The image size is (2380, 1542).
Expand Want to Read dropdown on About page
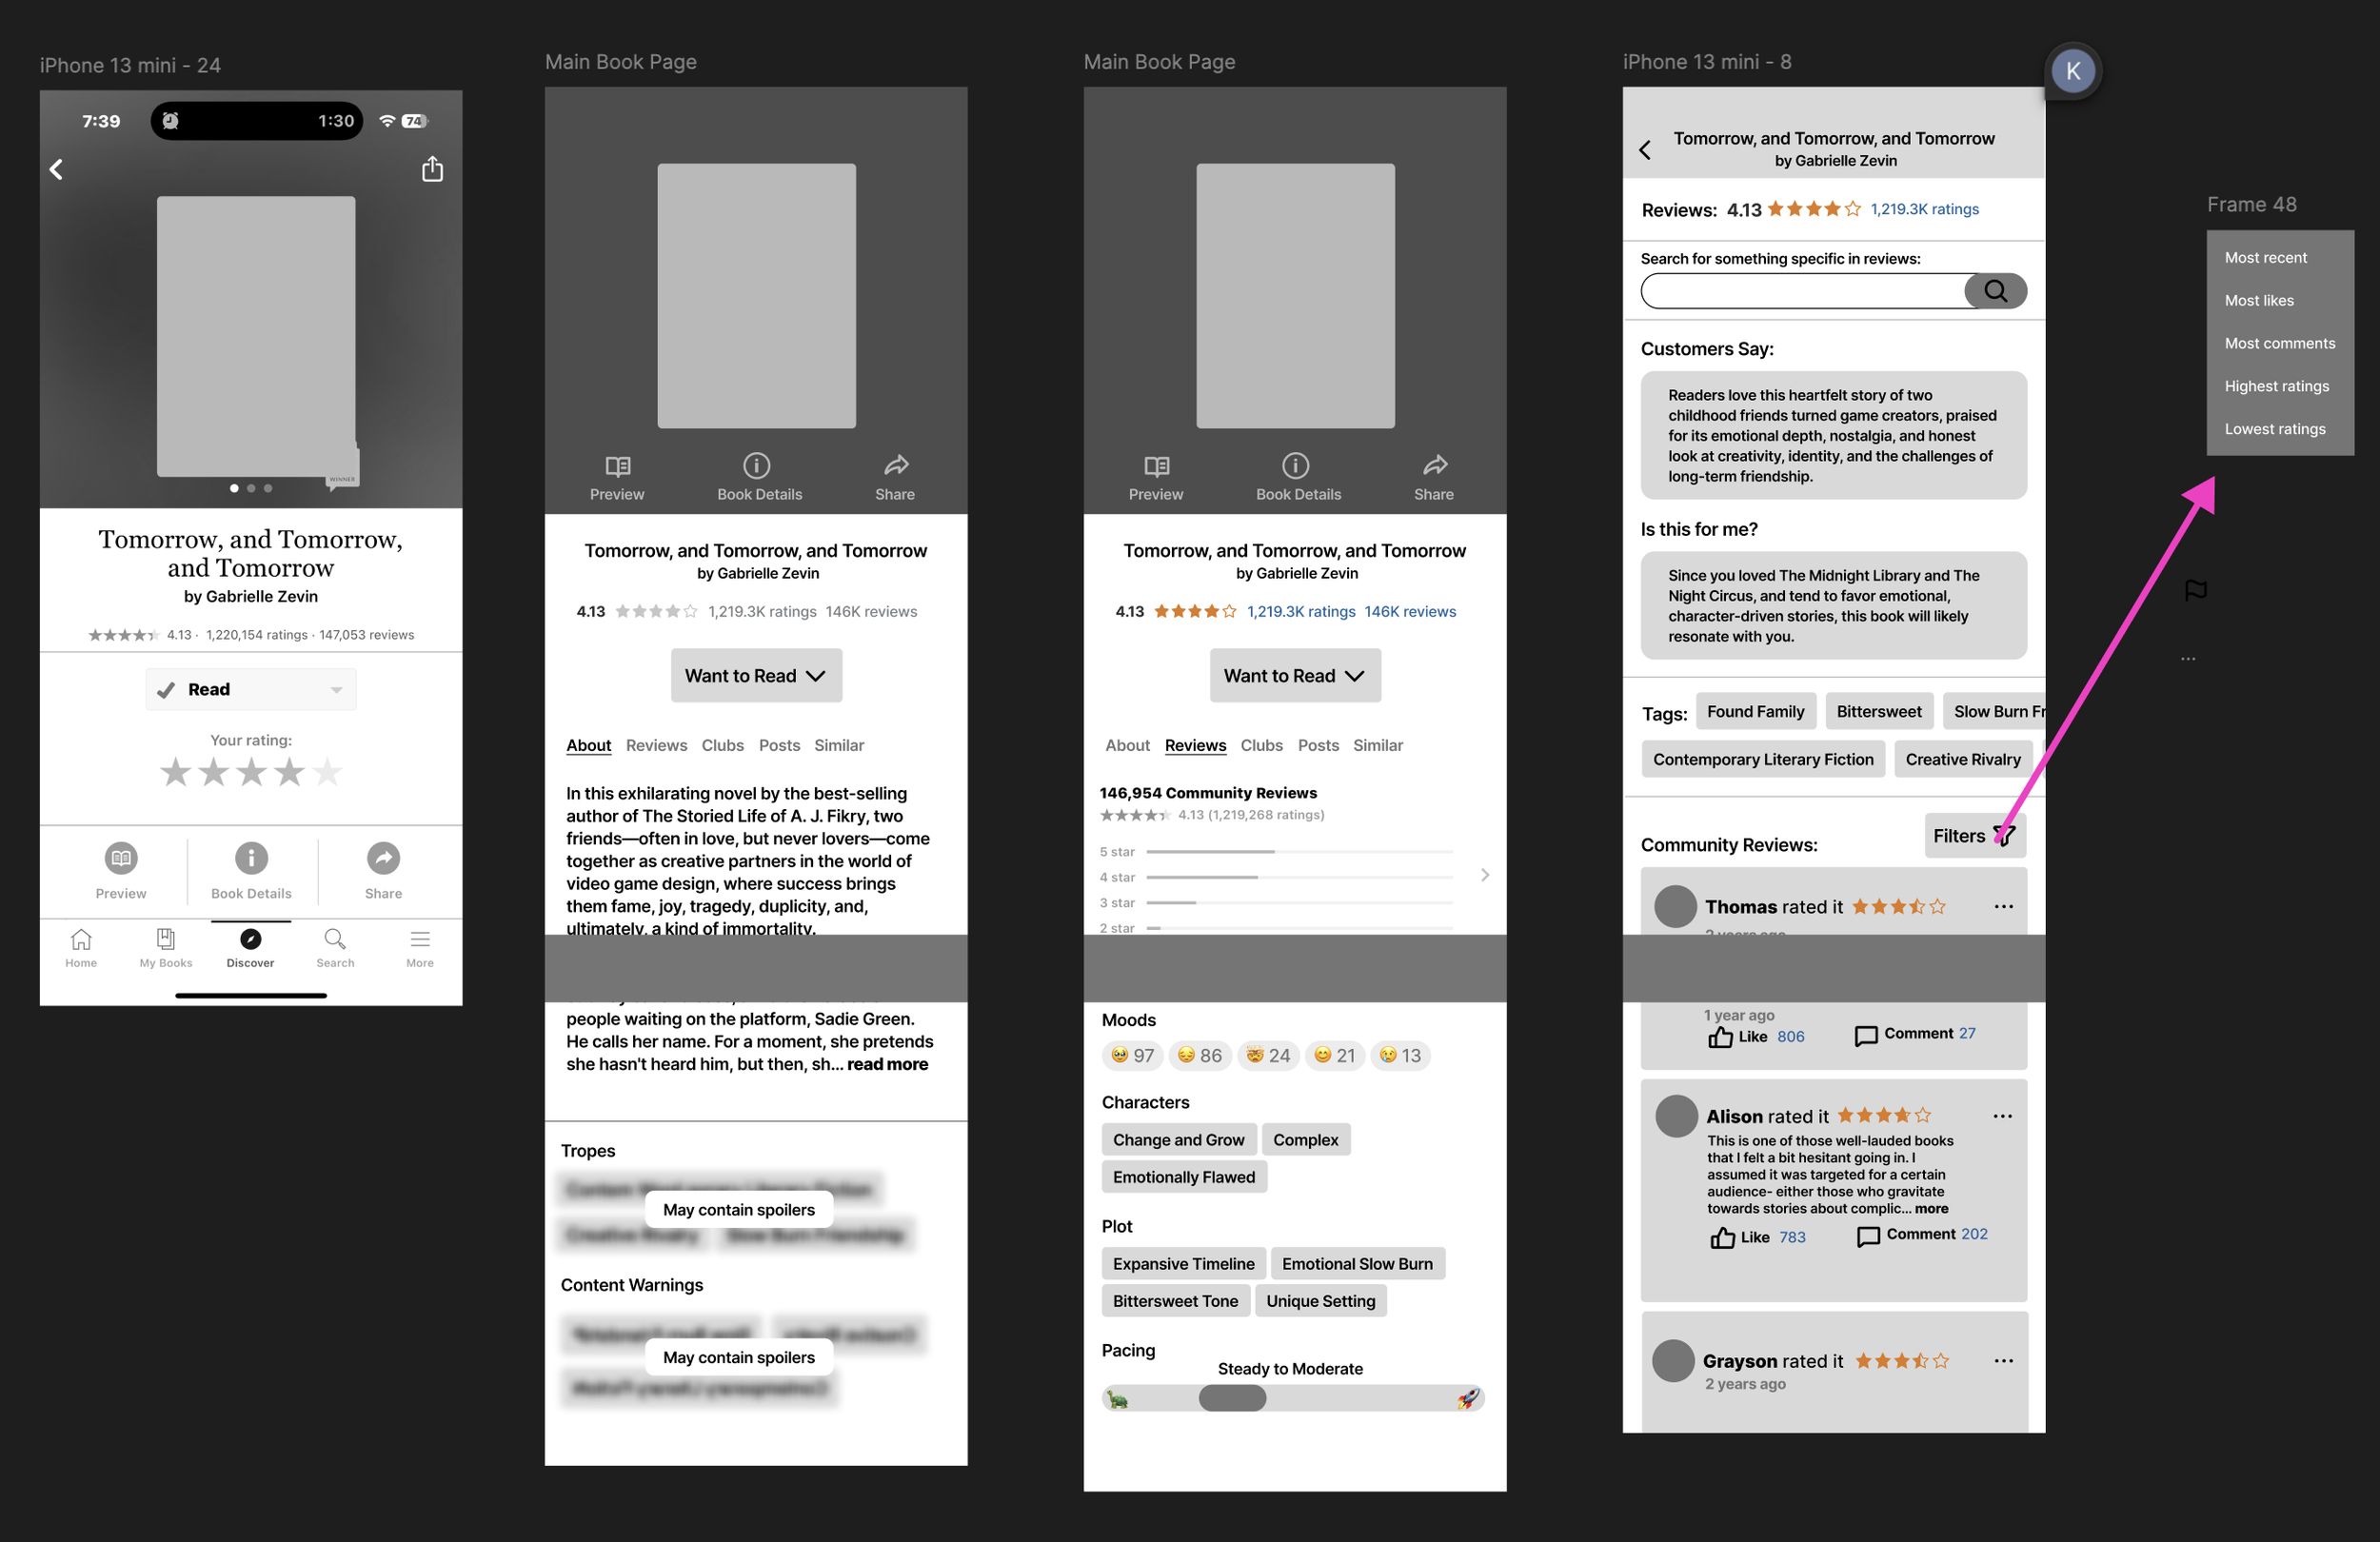pyautogui.click(x=756, y=676)
